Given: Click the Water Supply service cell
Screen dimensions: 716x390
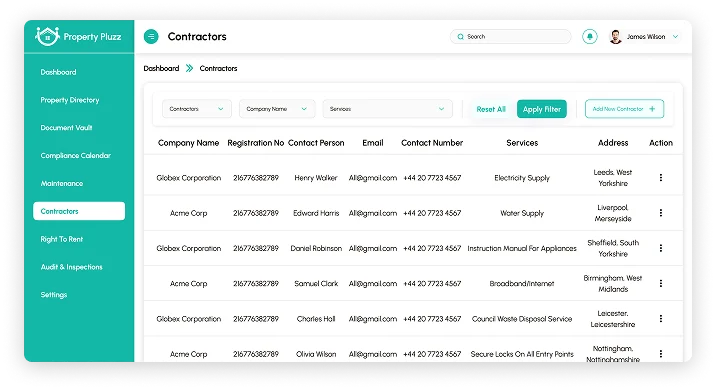Looking at the screenshot, I should pos(522,213).
